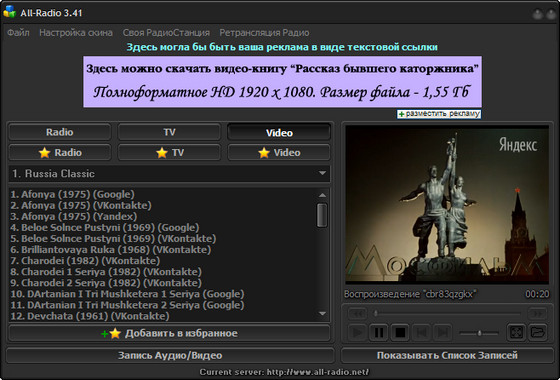Image resolution: width=560 pixels, height=380 pixels.
Task: Select 10. DArtanian I Tri Mushketera 1 Seriya
Action: click(x=127, y=294)
